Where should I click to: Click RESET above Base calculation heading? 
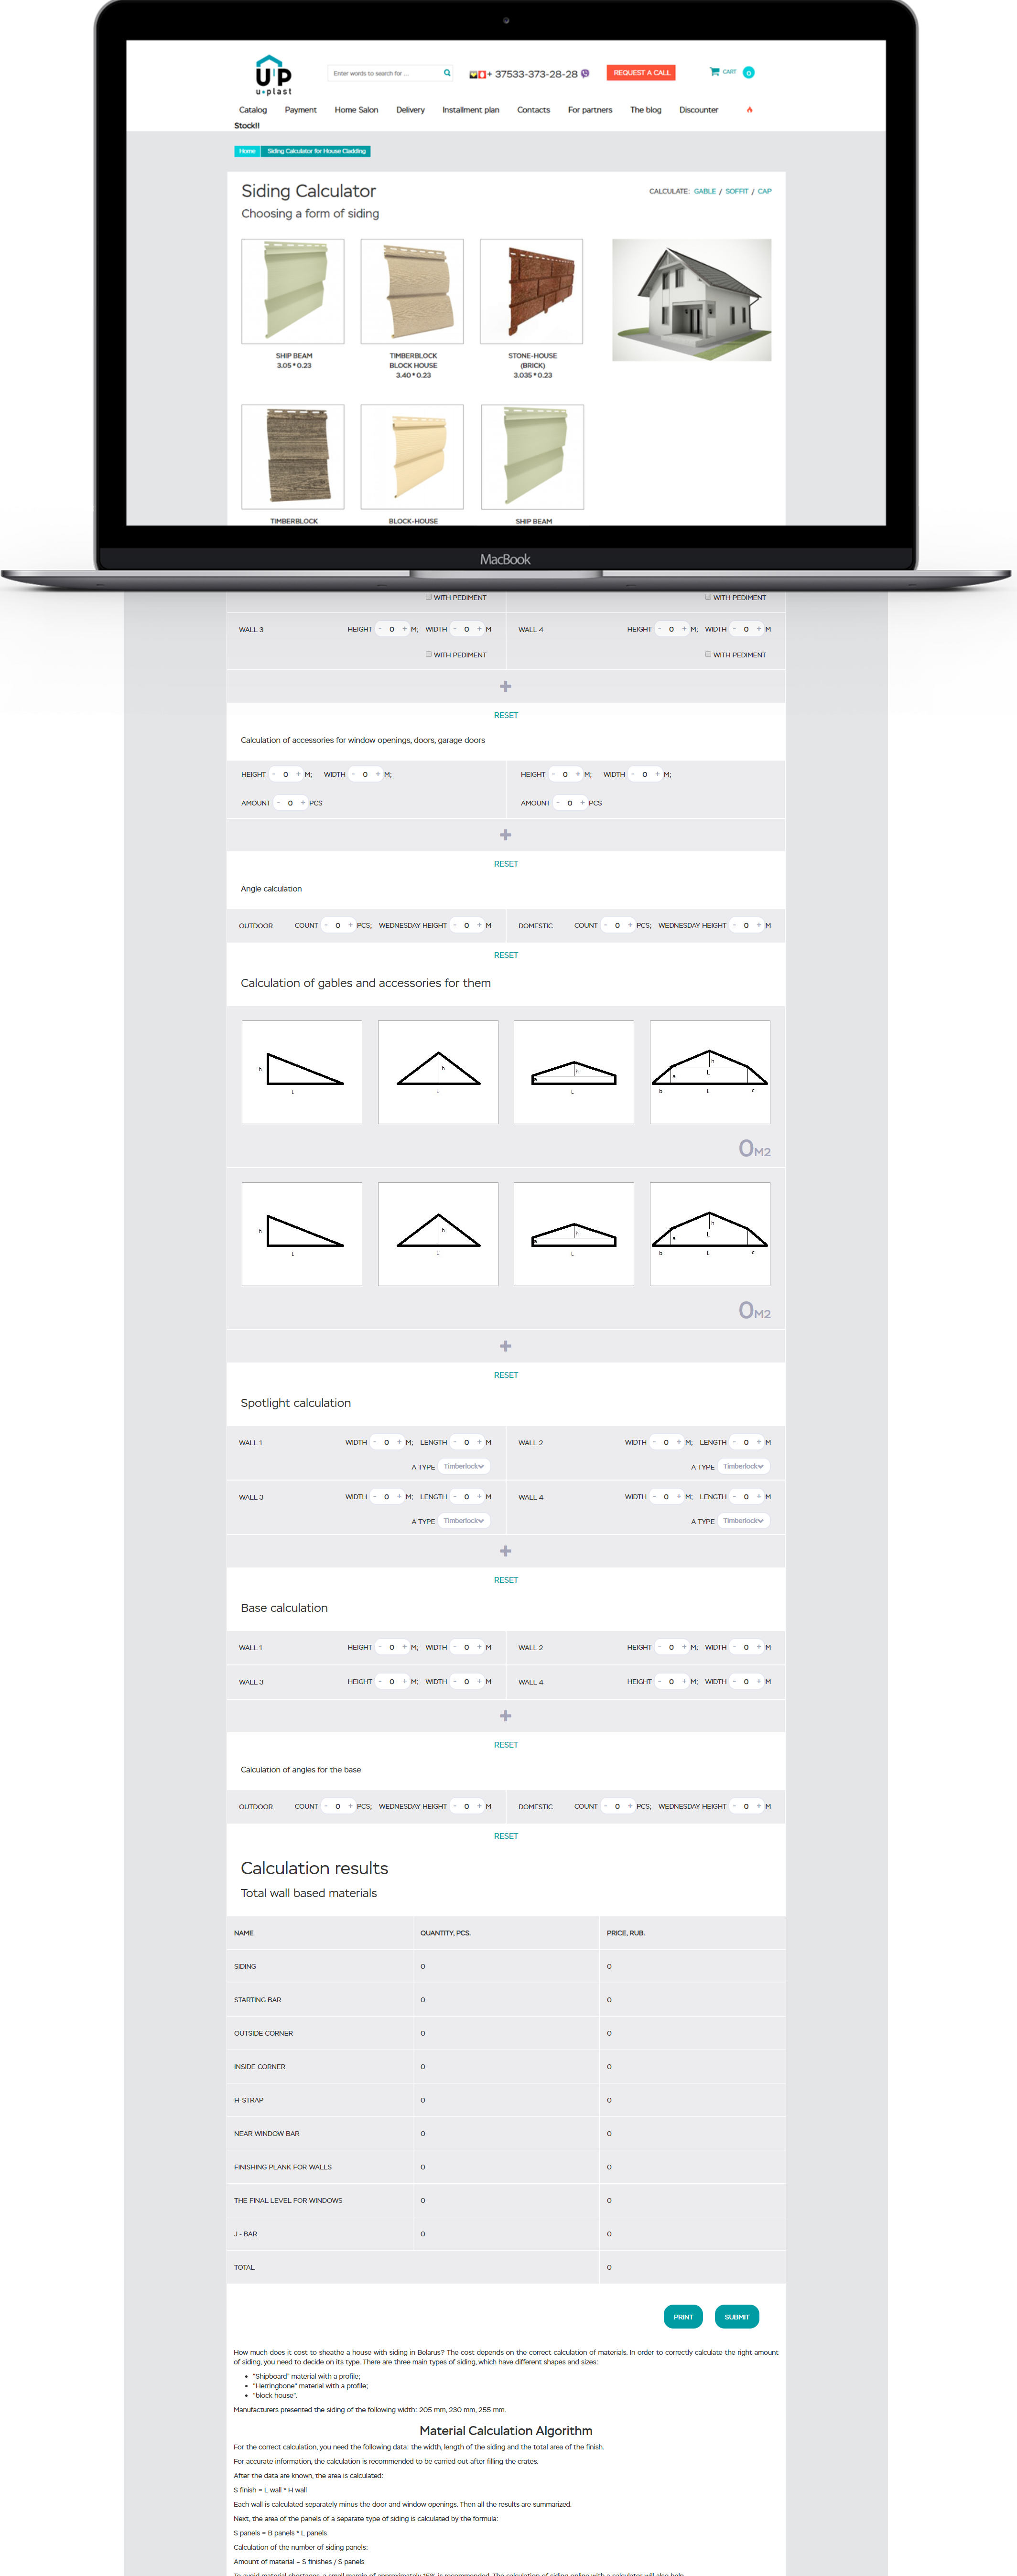click(506, 1580)
